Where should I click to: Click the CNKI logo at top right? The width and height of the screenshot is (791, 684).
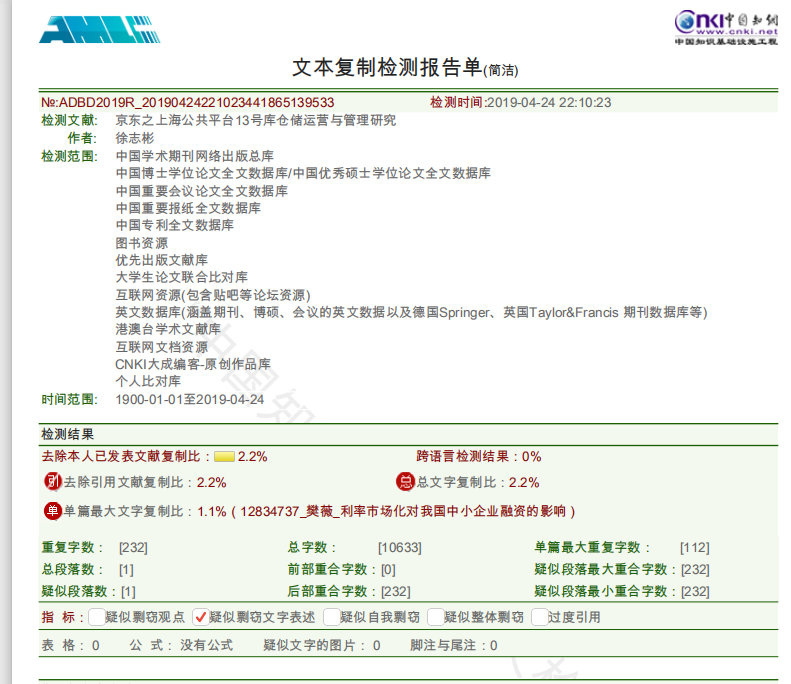tap(726, 28)
